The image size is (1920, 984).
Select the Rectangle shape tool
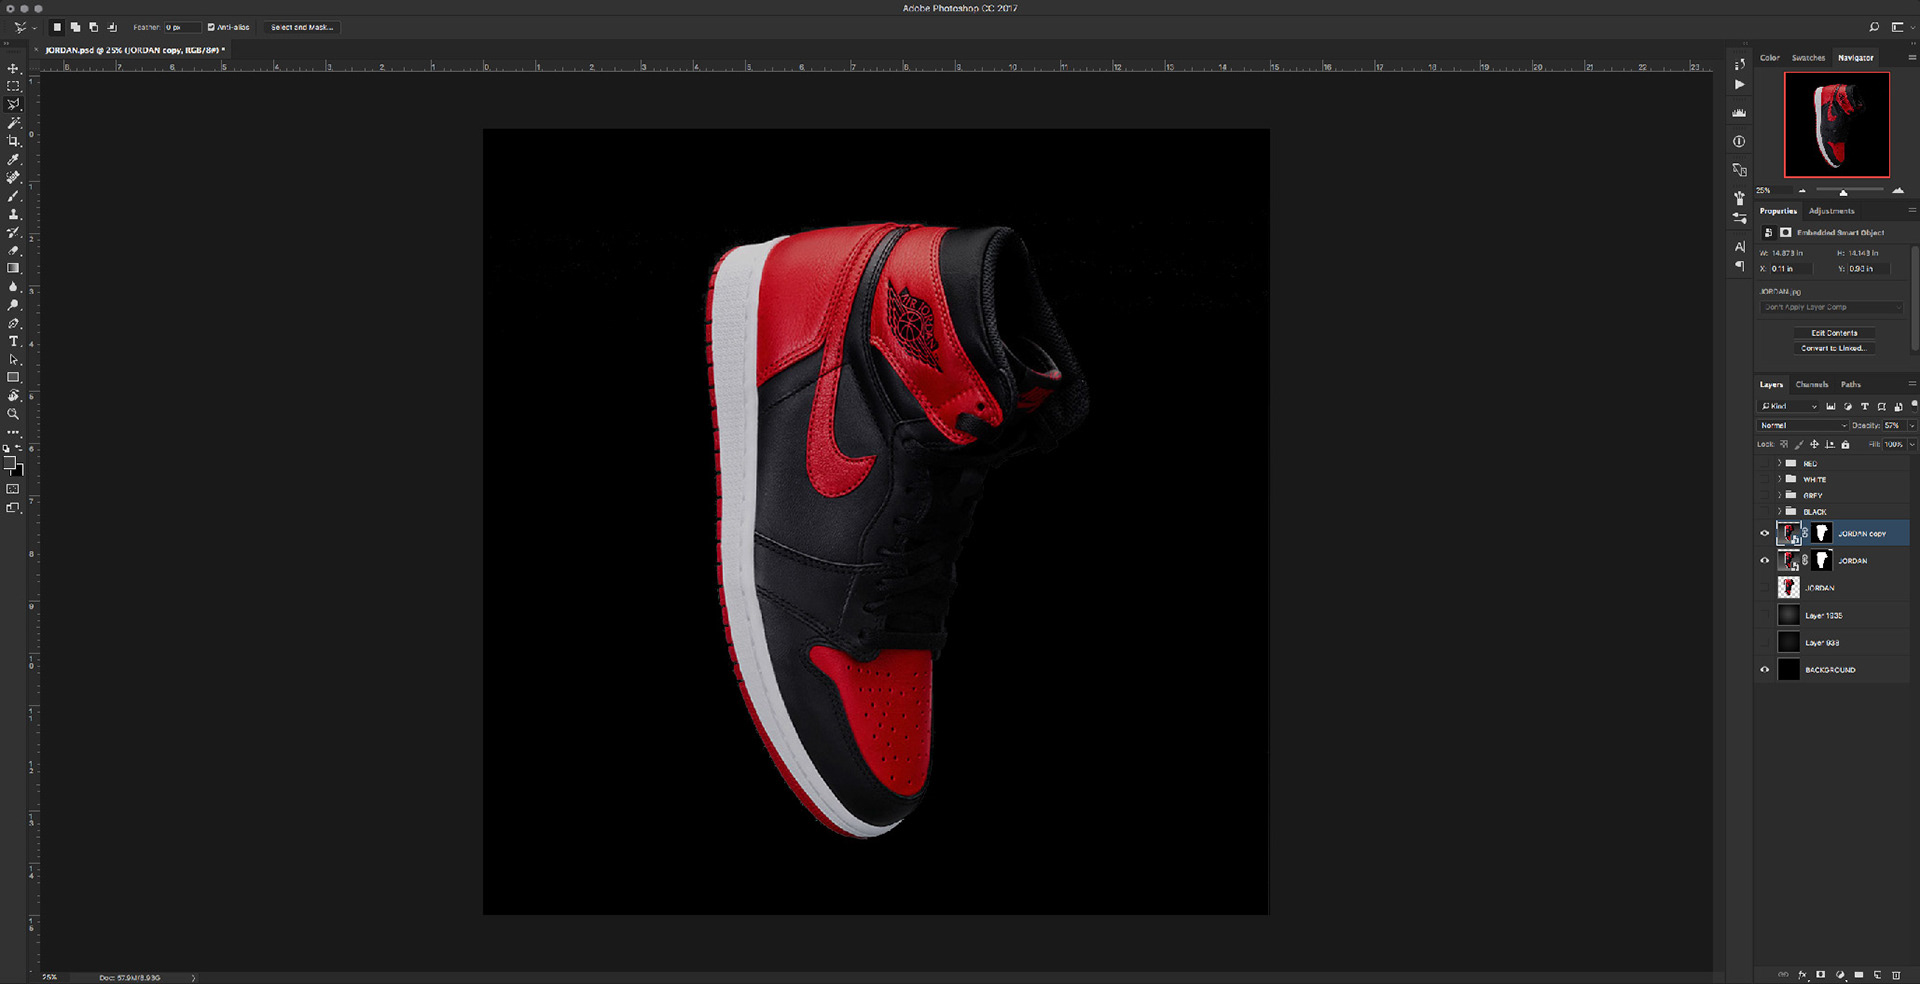click(x=13, y=377)
